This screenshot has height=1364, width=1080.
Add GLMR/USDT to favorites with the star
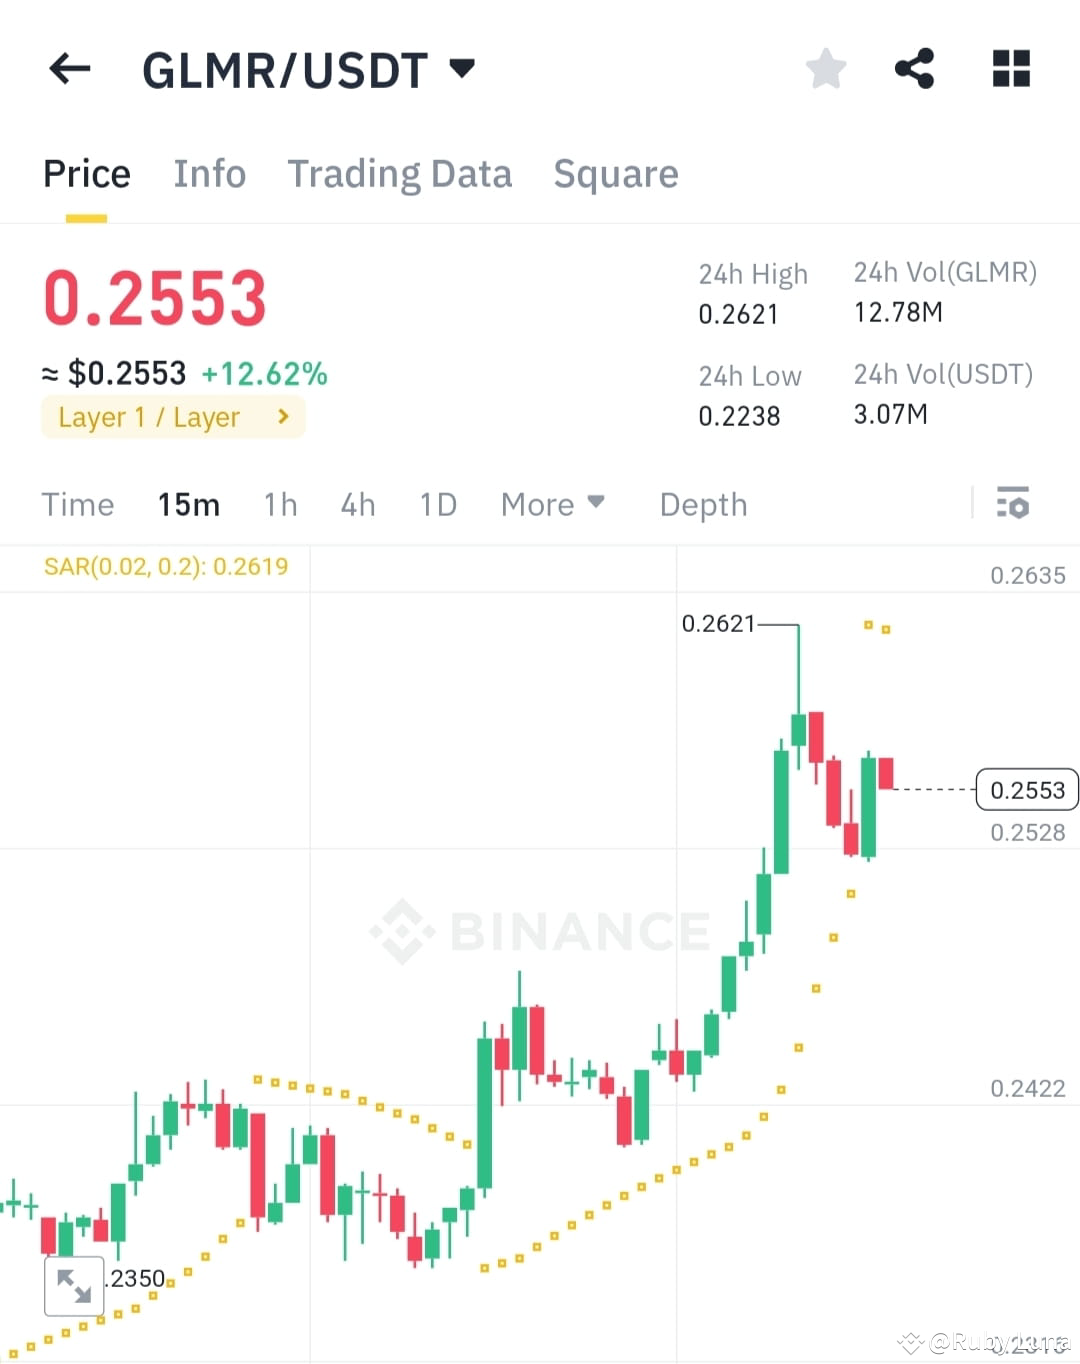click(x=825, y=68)
